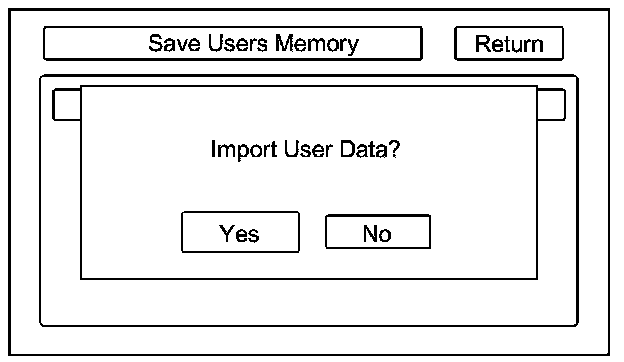Answer Yes to the import question
This screenshot has height=362, width=624.
tap(240, 232)
